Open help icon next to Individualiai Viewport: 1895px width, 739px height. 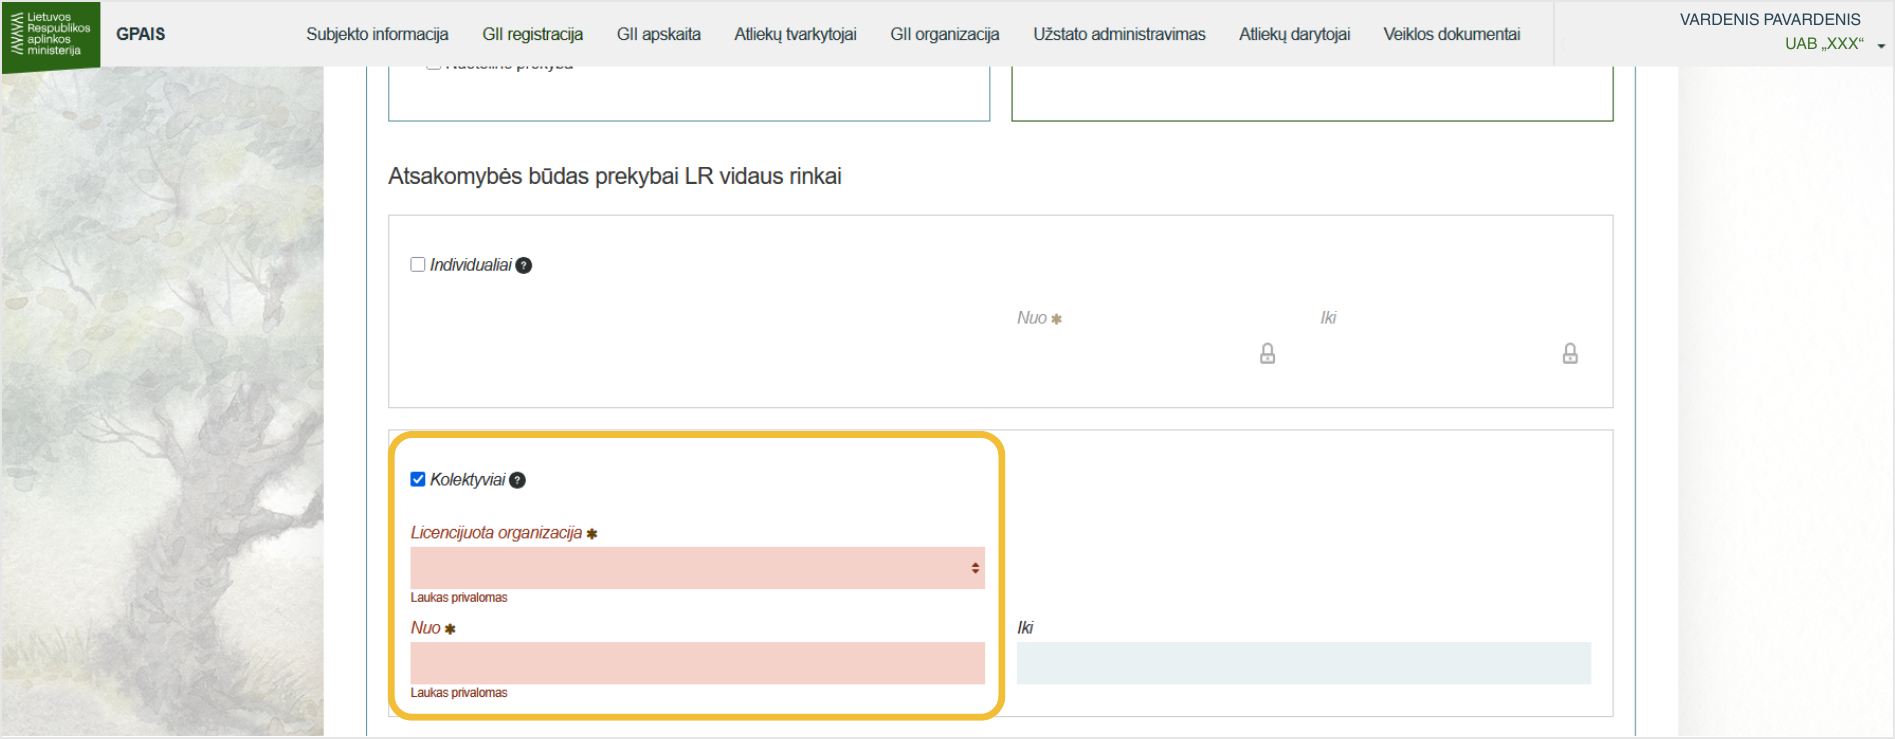[524, 265]
